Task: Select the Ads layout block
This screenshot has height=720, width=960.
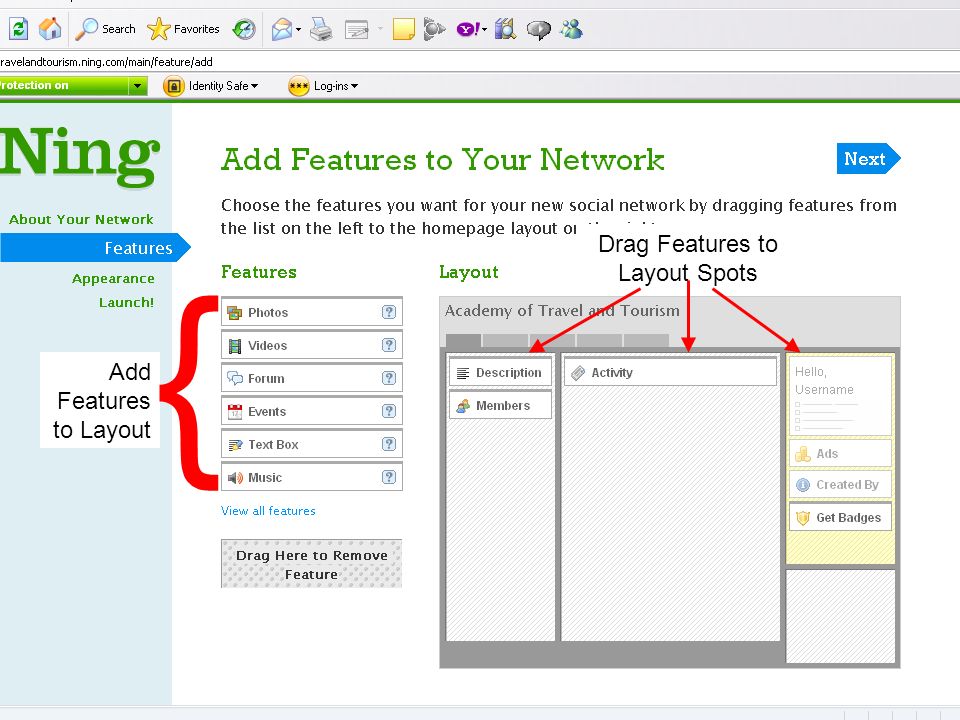Action: point(840,454)
